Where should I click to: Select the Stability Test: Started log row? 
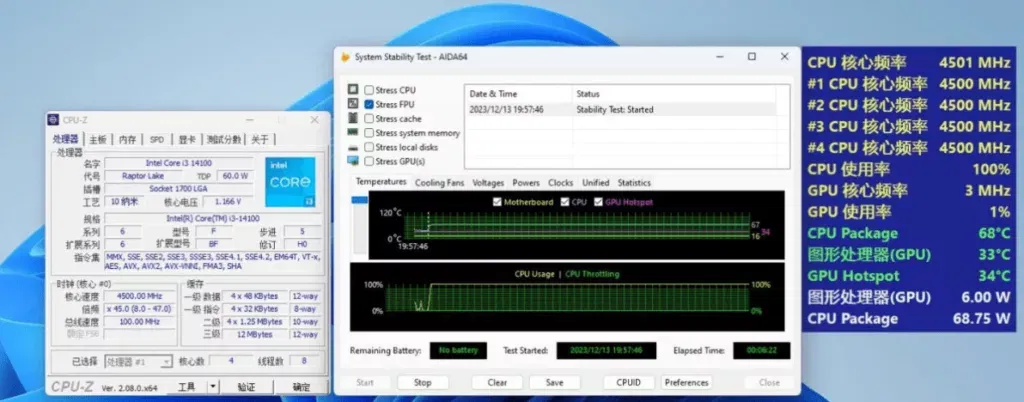(620, 110)
